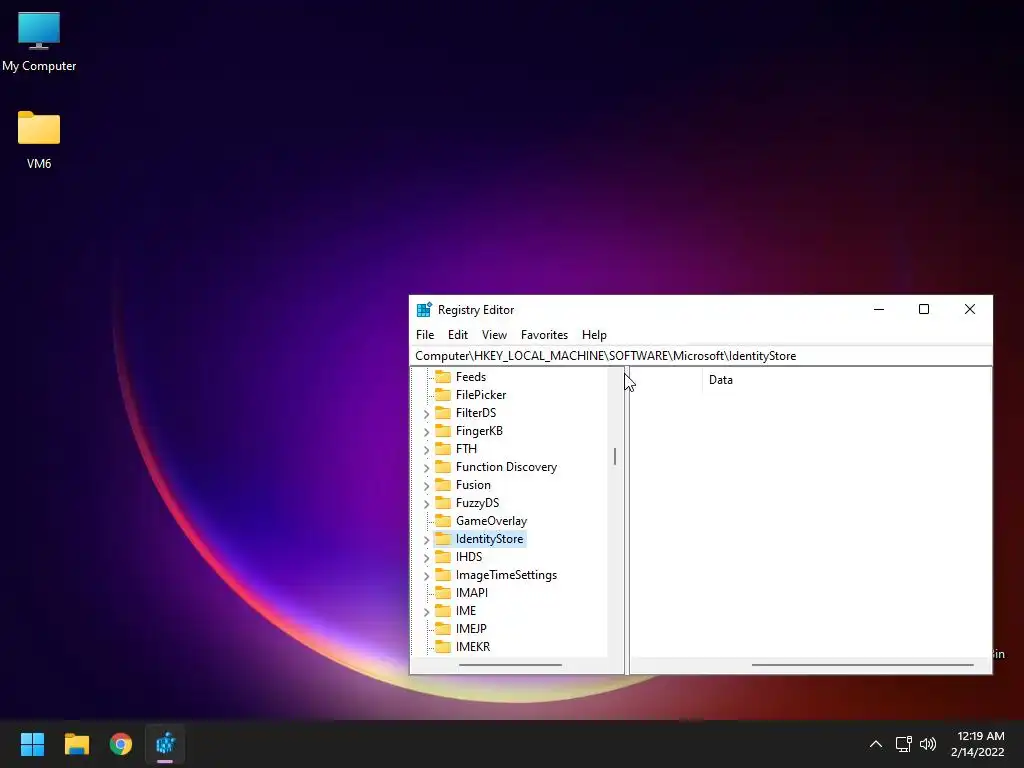Expand the IdentityStore key
This screenshot has height=768, width=1024.
click(426, 539)
